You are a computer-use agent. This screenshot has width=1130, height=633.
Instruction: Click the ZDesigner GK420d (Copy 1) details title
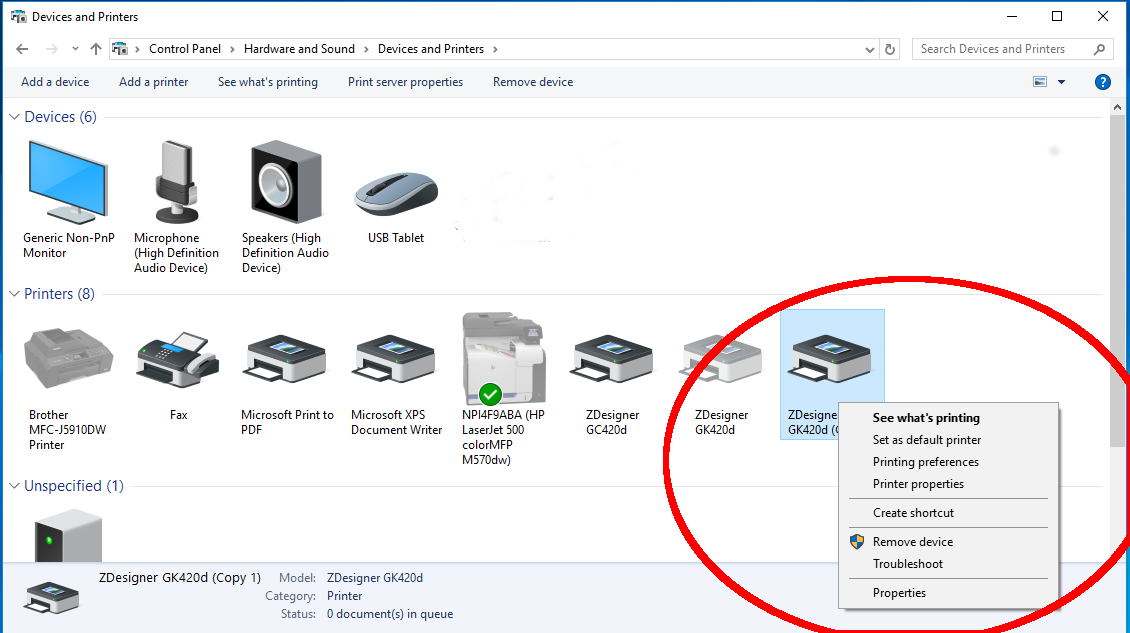179,577
